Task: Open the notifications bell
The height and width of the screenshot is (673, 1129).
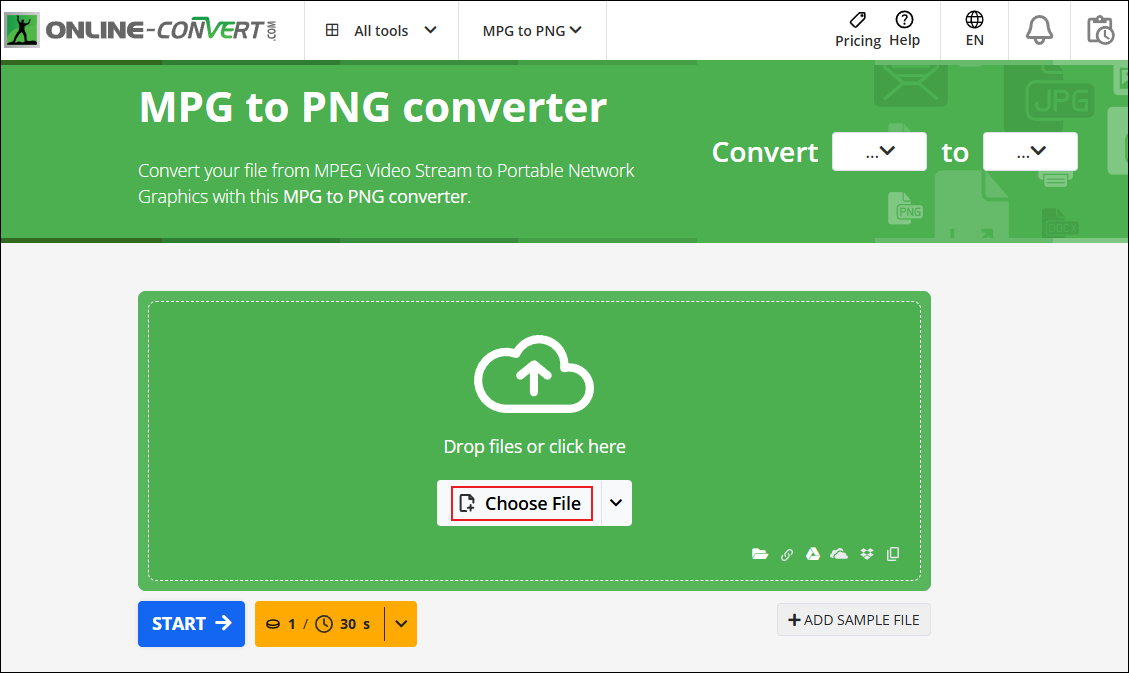Action: click(1039, 29)
